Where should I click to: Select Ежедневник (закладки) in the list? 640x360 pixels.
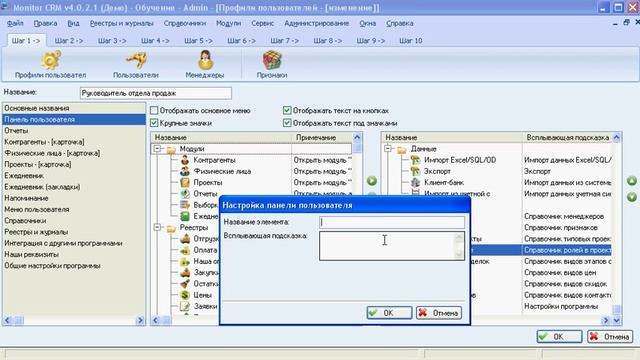73,187
